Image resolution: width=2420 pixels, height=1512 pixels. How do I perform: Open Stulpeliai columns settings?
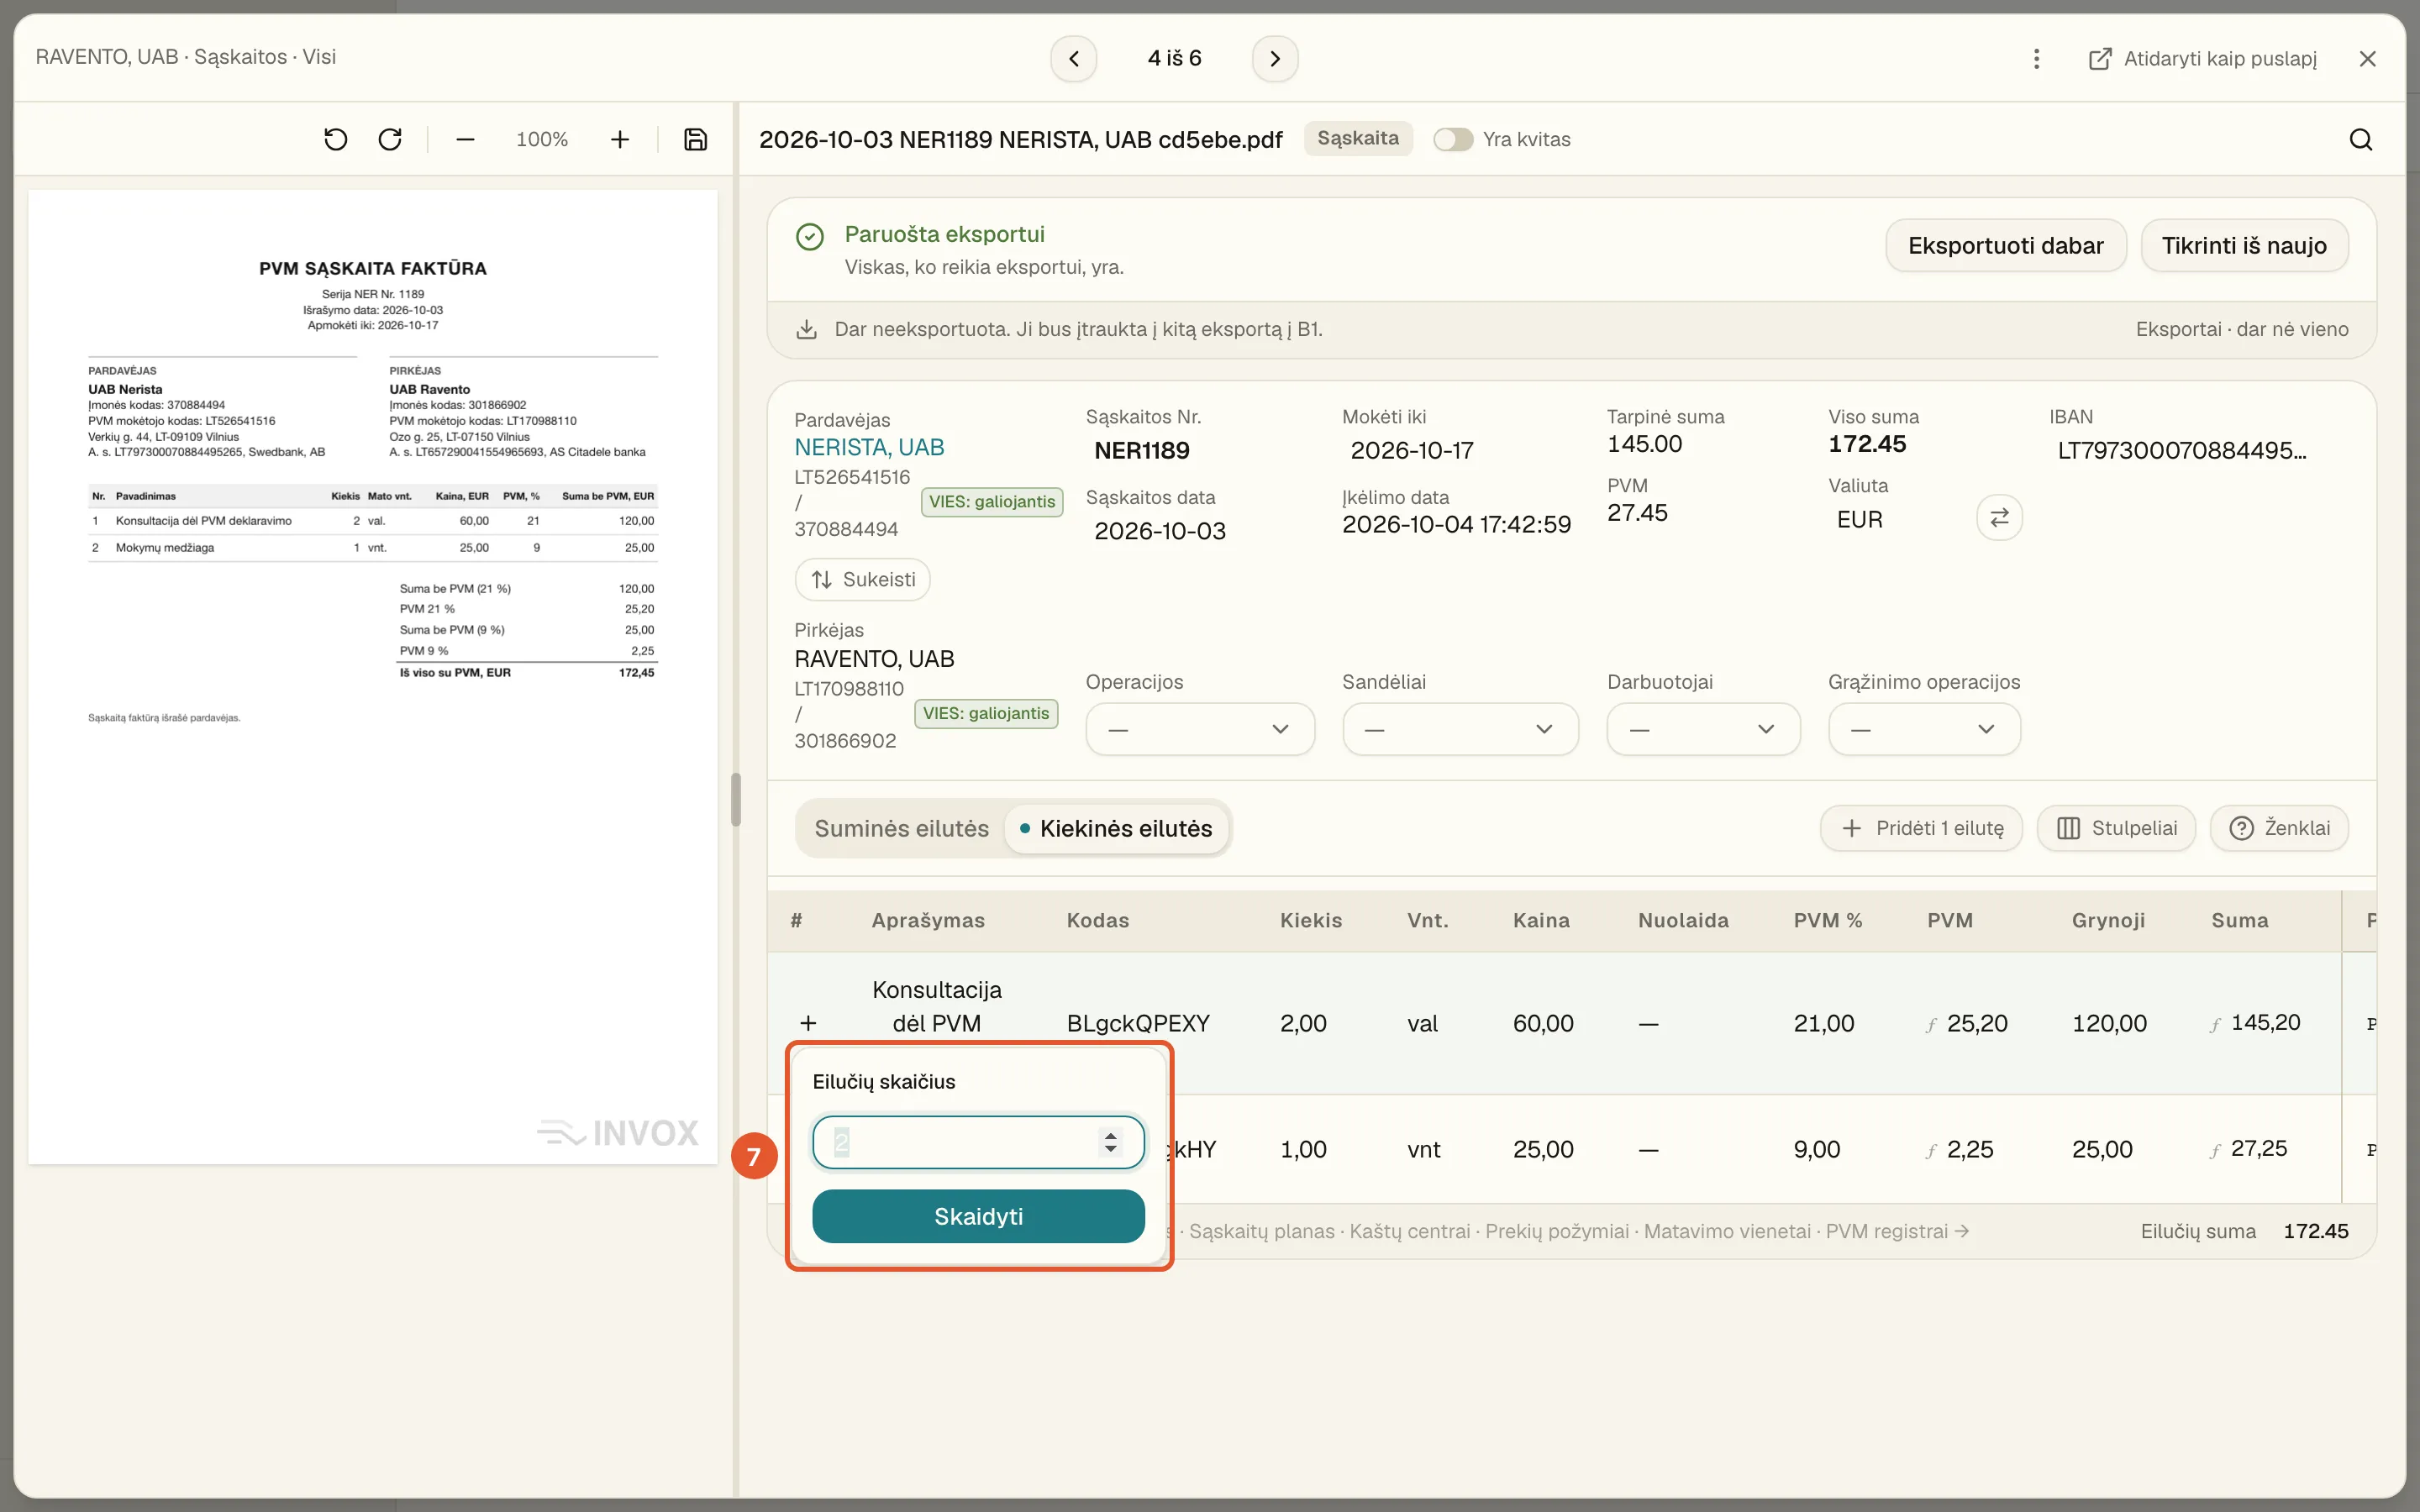[x=2116, y=828]
